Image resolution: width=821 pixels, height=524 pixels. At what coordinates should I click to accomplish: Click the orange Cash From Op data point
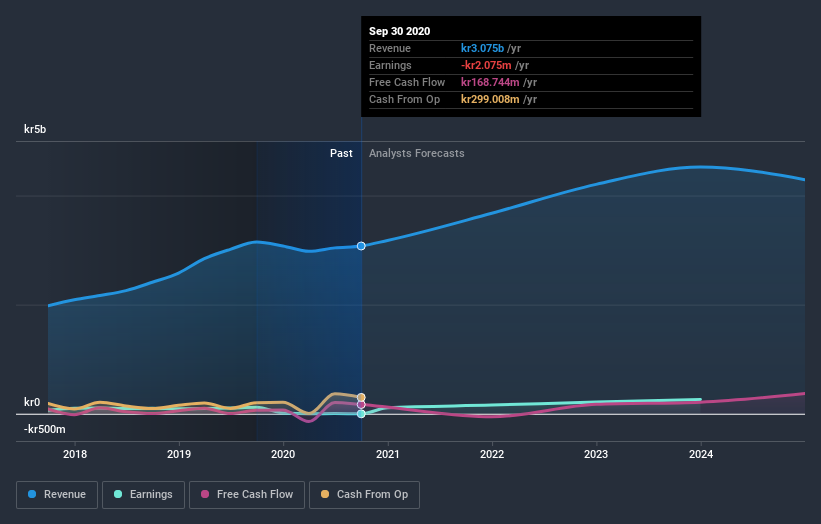coord(361,397)
